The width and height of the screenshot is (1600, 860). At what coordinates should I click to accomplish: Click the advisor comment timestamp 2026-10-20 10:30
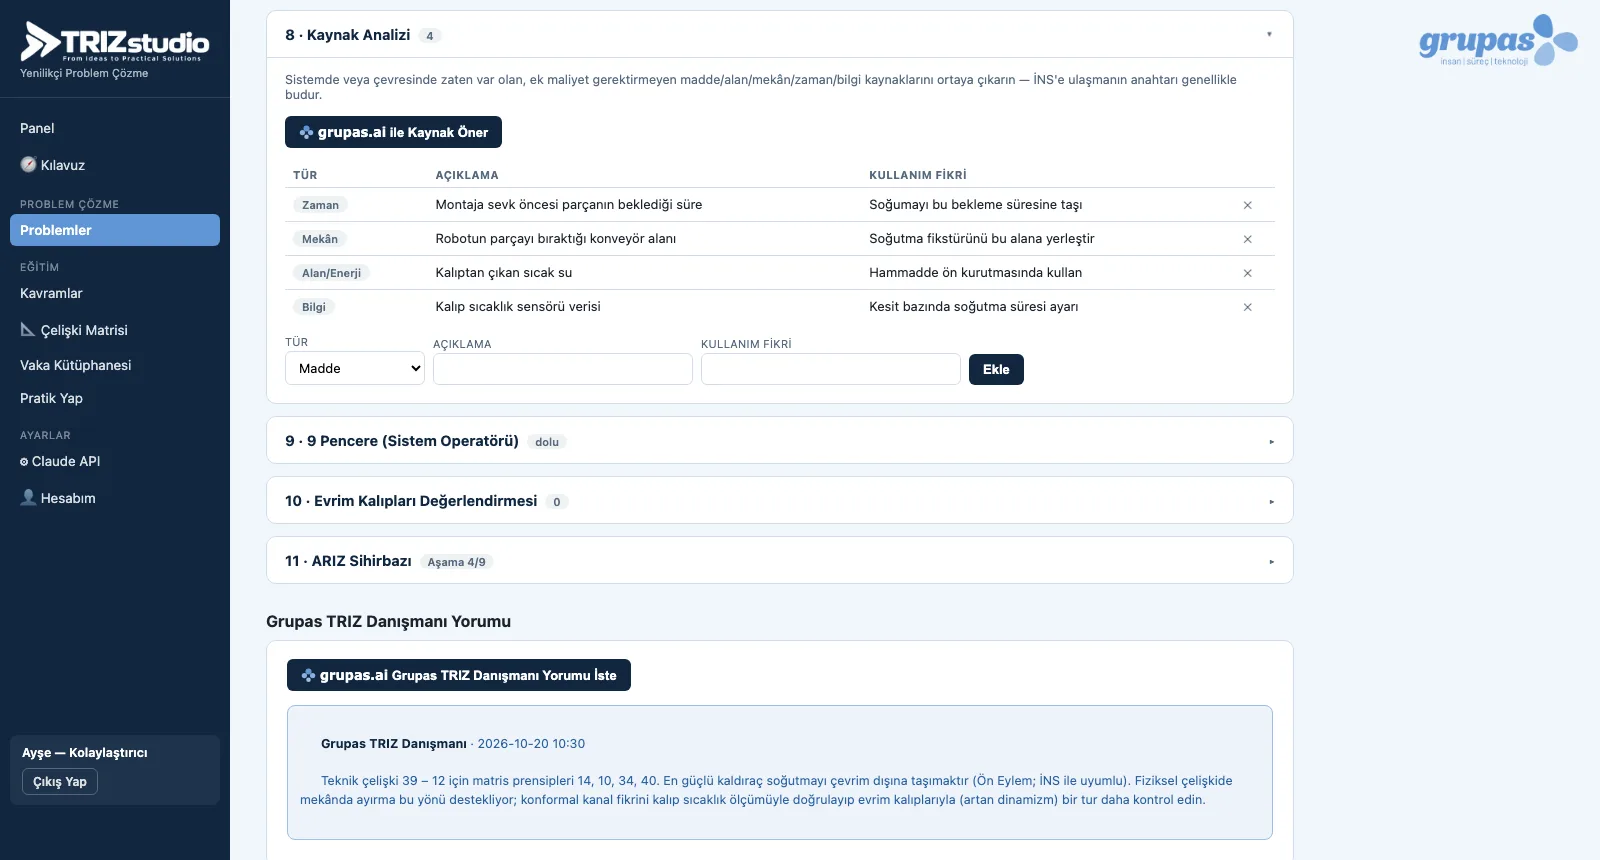531,744
